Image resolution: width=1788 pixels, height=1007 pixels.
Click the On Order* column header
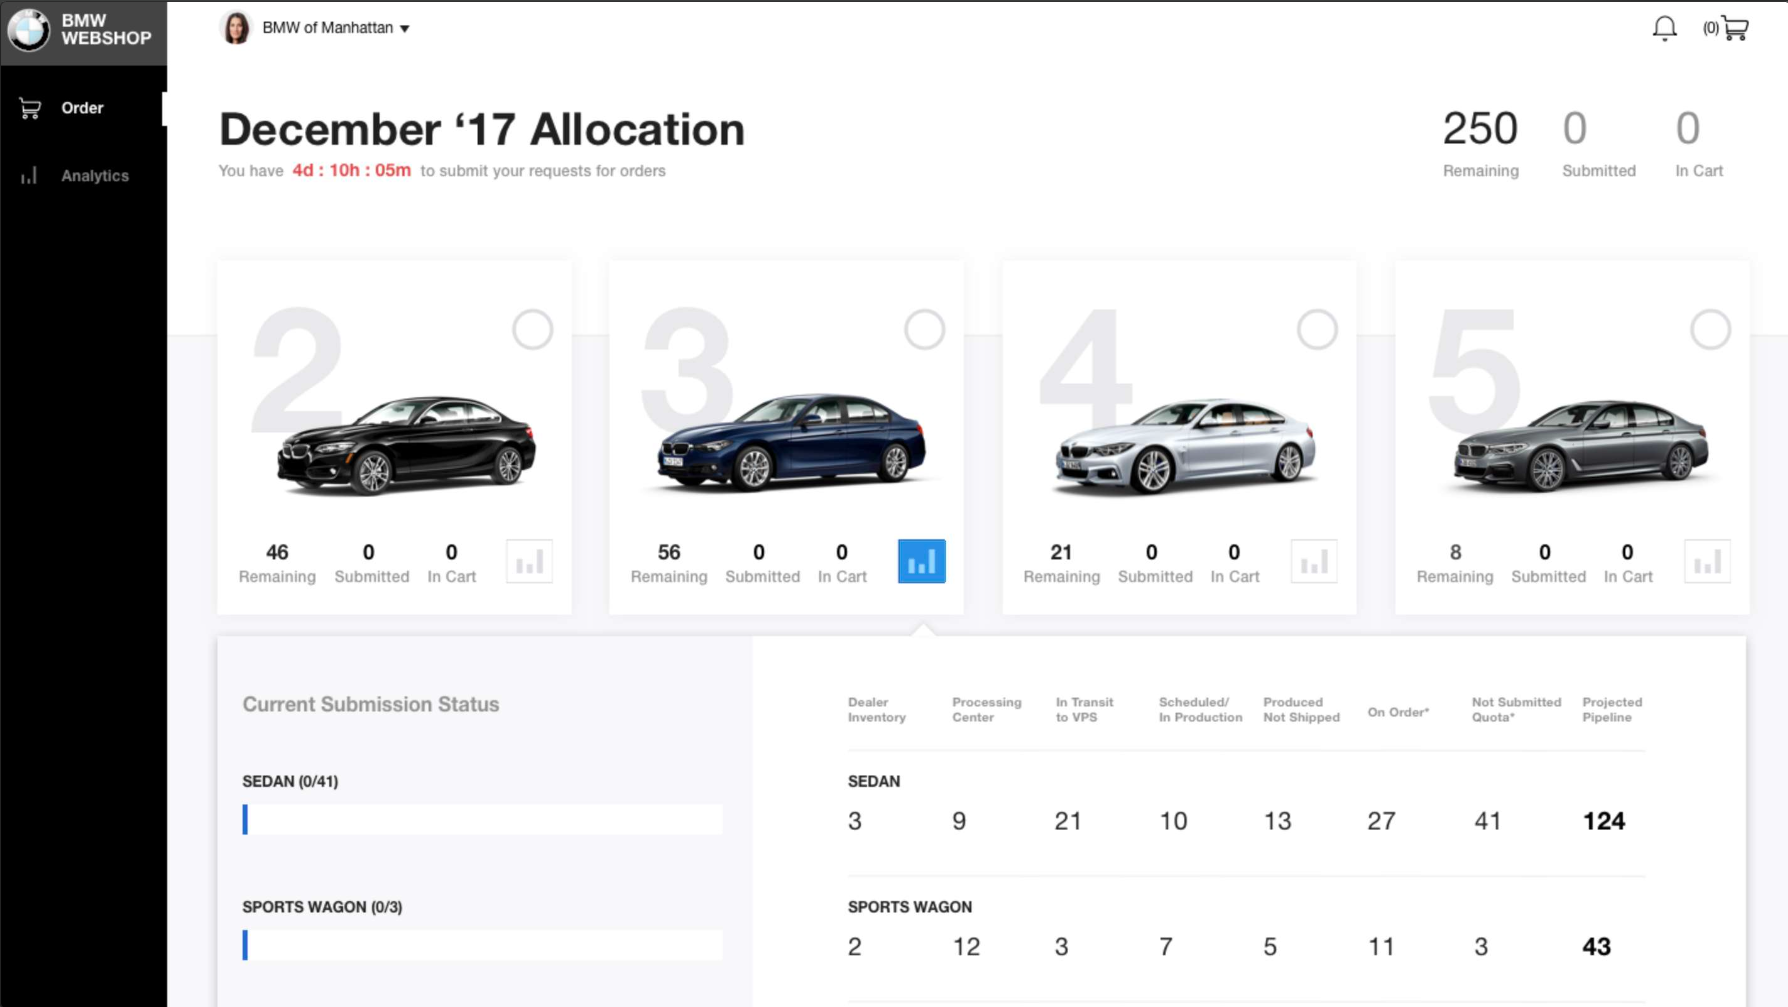point(1398,712)
